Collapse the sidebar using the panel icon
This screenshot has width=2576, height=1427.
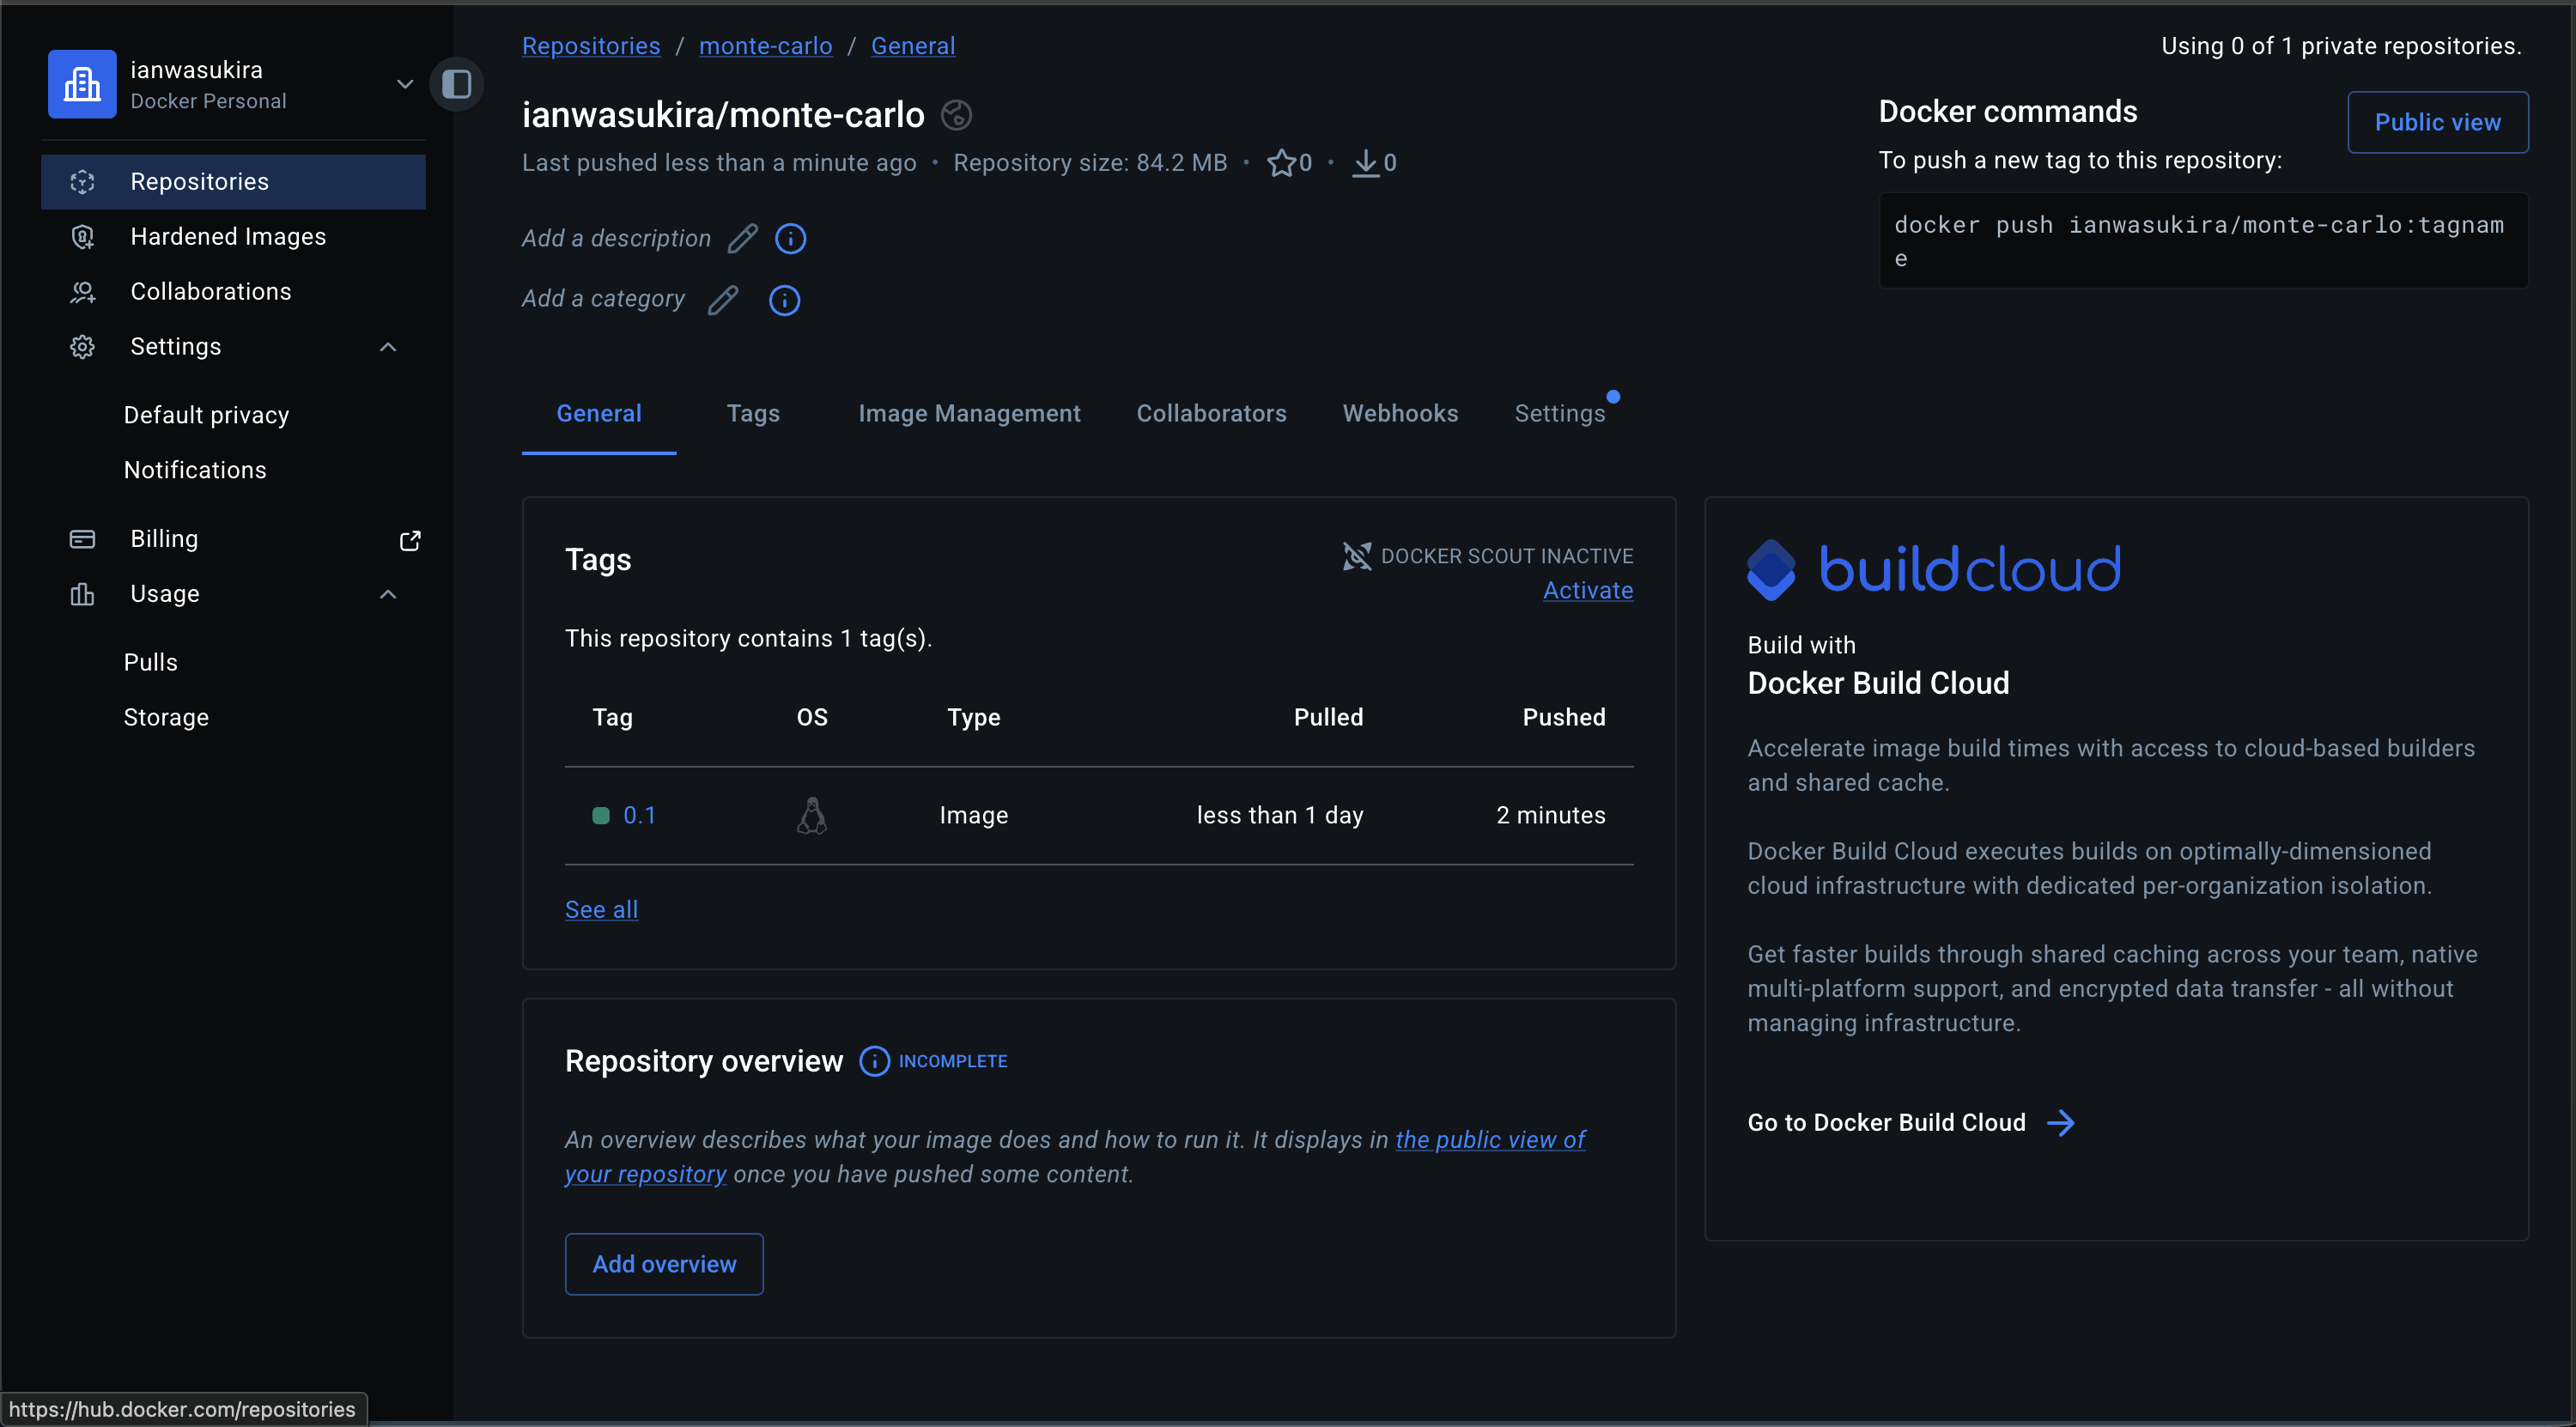click(x=457, y=84)
